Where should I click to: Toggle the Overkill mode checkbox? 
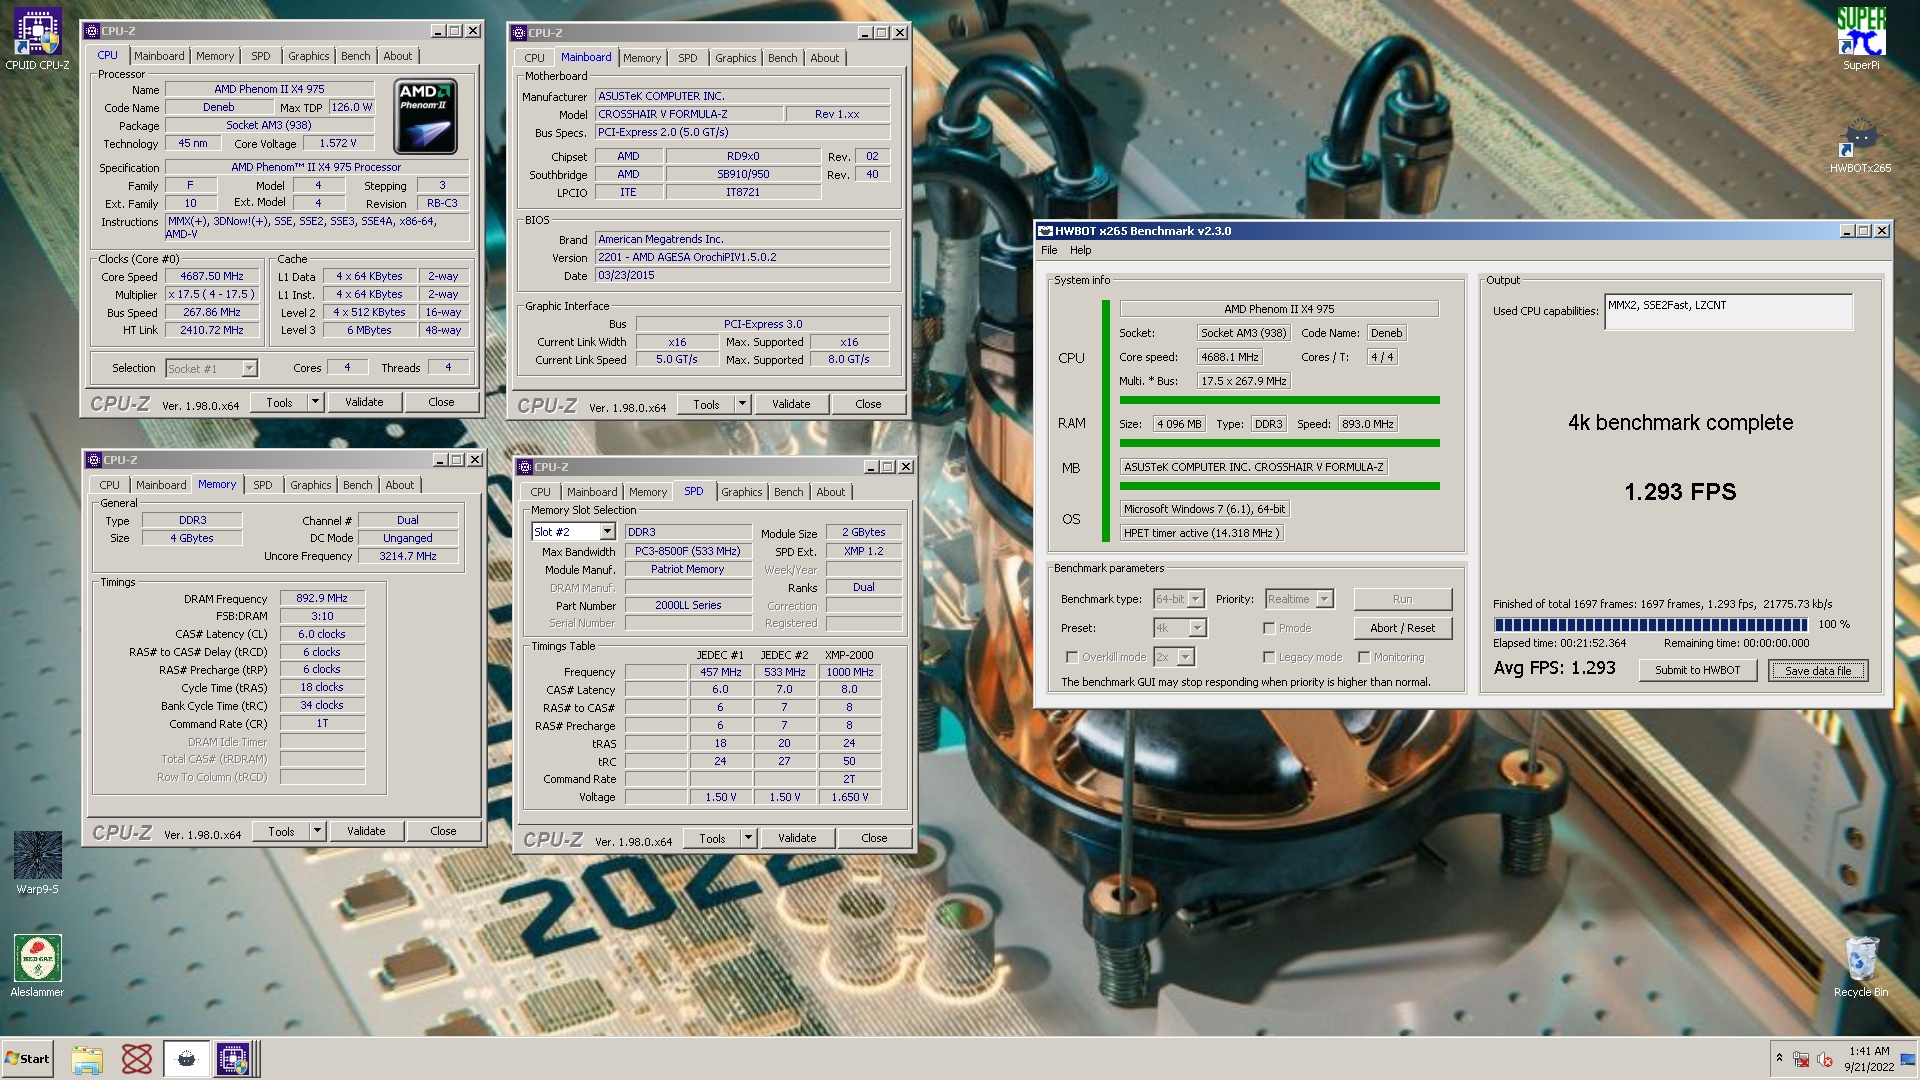click(x=1072, y=657)
